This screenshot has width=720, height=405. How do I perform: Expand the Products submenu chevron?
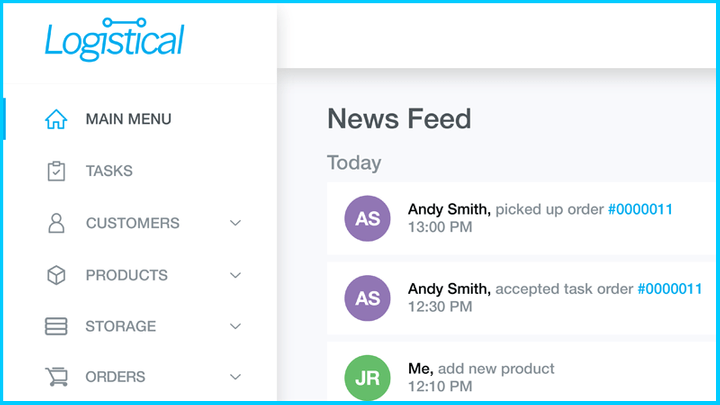pyautogui.click(x=236, y=275)
